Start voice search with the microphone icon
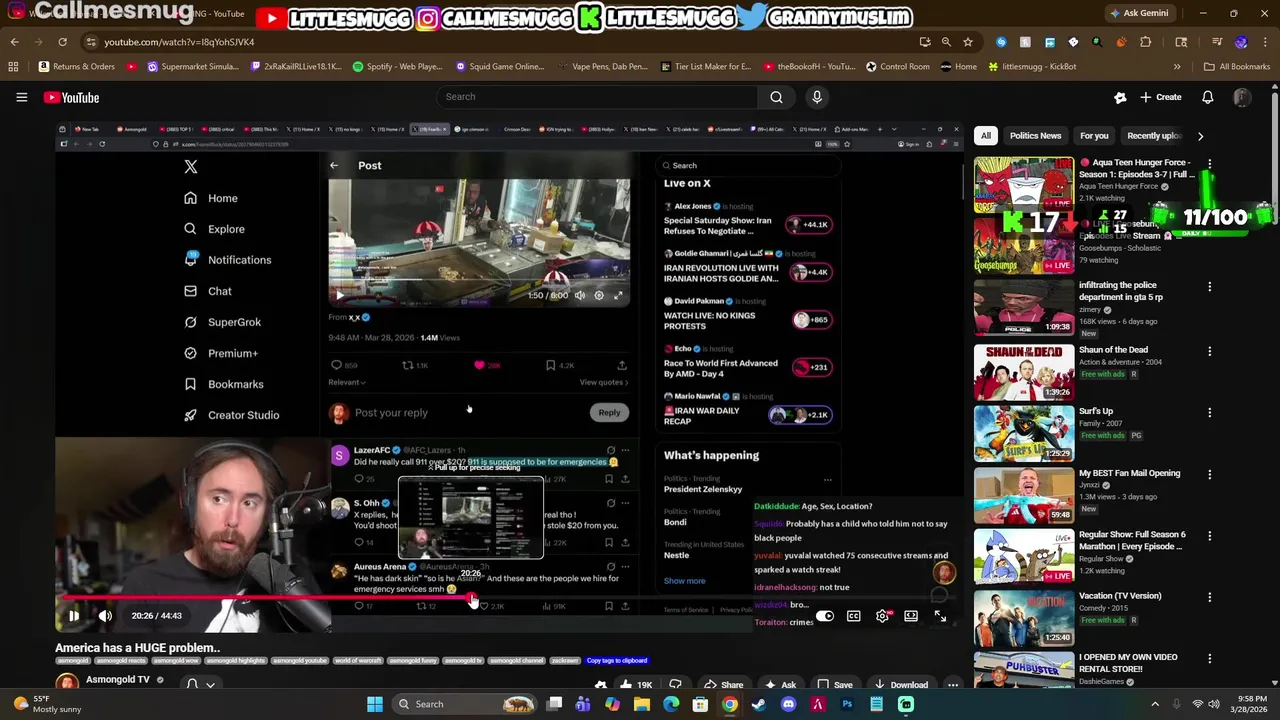Image resolution: width=1280 pixels, height=720 pixels. 817,97
